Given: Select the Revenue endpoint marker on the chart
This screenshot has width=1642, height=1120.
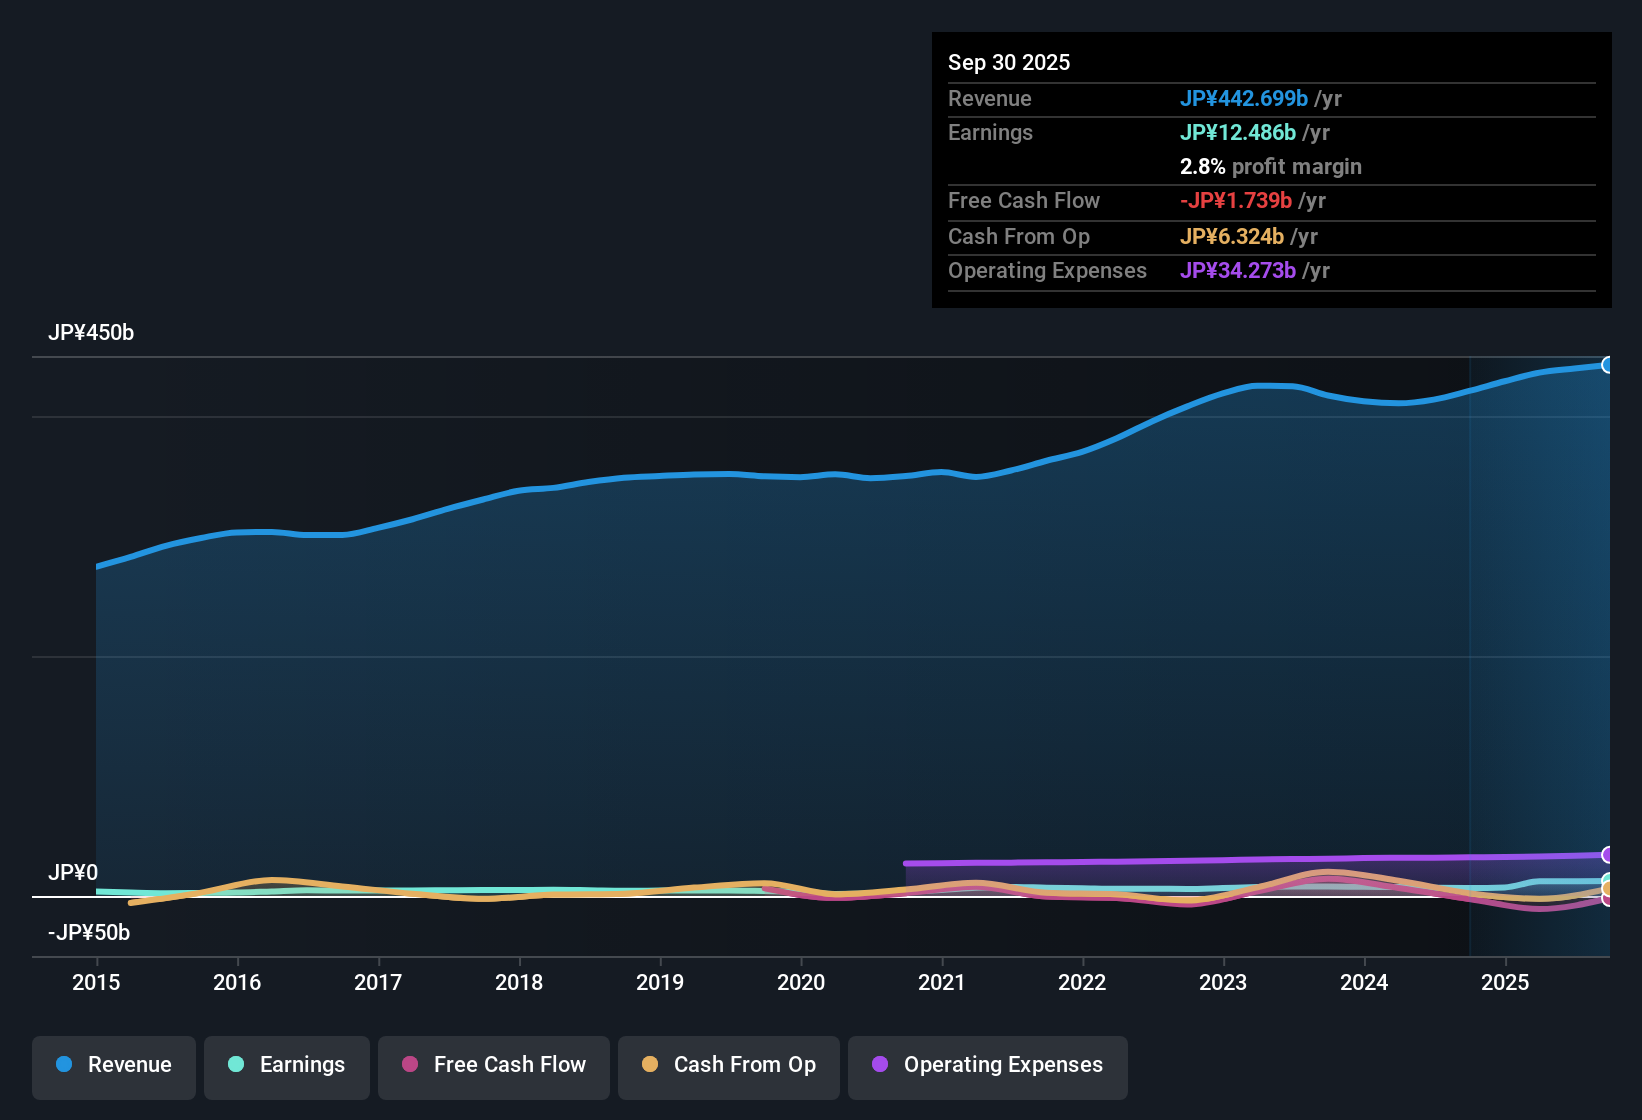Looking at the screenshot, I should 1608,365.
